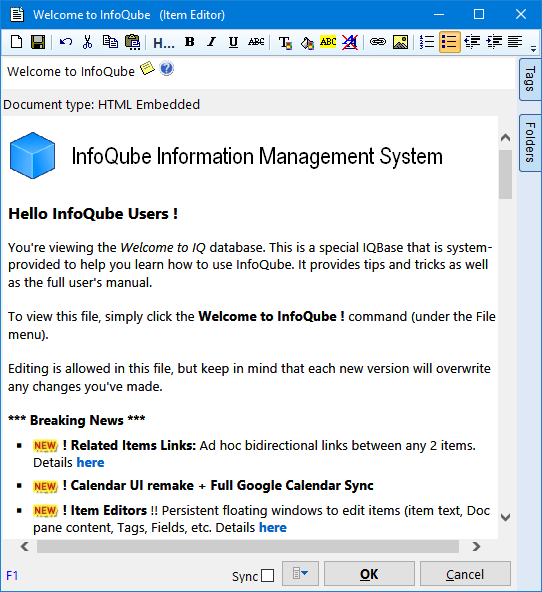The height and width of the screenshot is (592, 542).
Task: Click the NEW badge beside Item Editors
Action: click(45, 511)
